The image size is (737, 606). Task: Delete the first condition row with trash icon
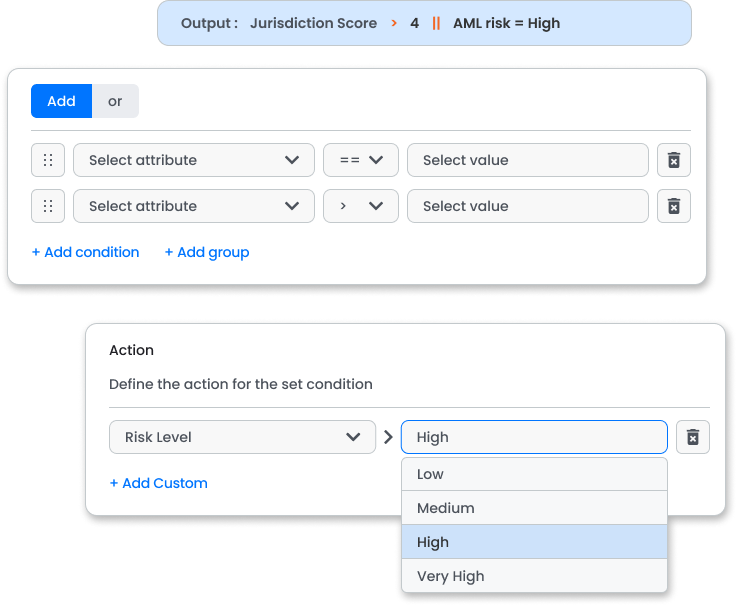click(x=674, y=160)
